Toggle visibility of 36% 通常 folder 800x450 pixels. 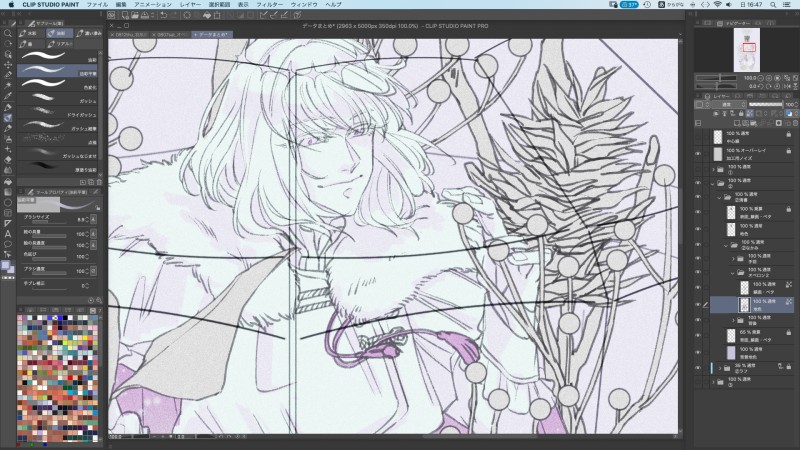click(698, 368)
